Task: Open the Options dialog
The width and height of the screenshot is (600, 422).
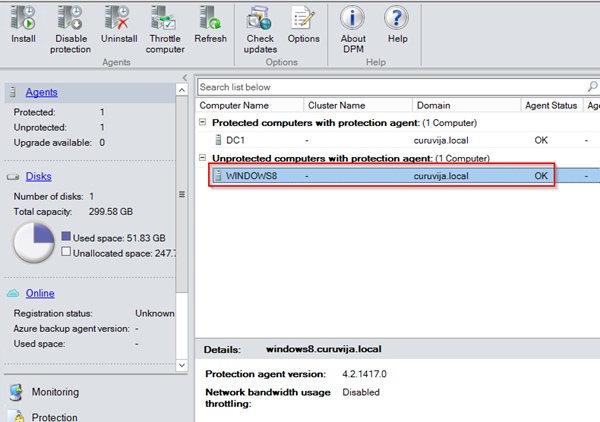Action: [303, 24]
